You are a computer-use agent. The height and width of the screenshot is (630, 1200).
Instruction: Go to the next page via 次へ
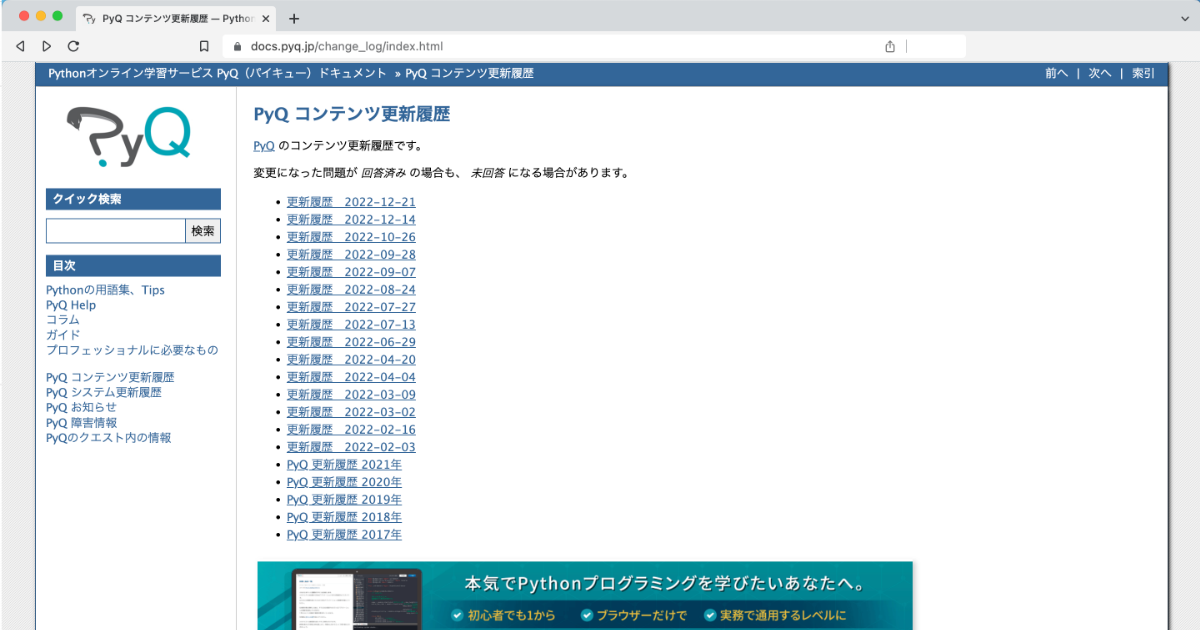pos(1099,73)
